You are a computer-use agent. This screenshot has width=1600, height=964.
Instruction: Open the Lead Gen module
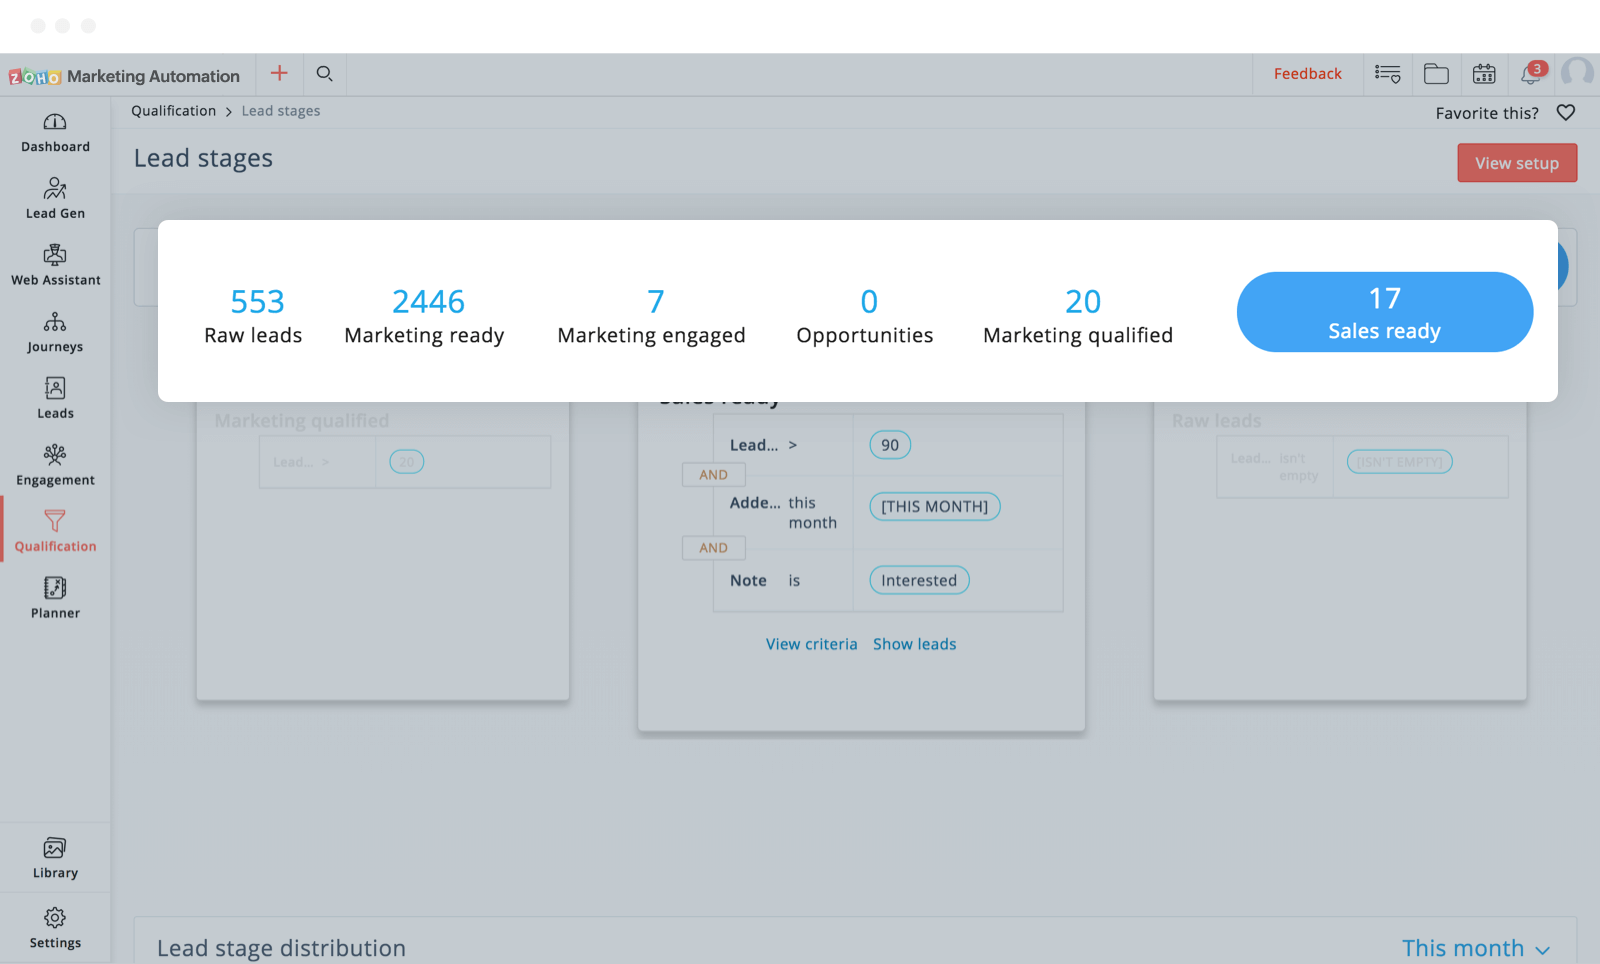pos(55,198)
